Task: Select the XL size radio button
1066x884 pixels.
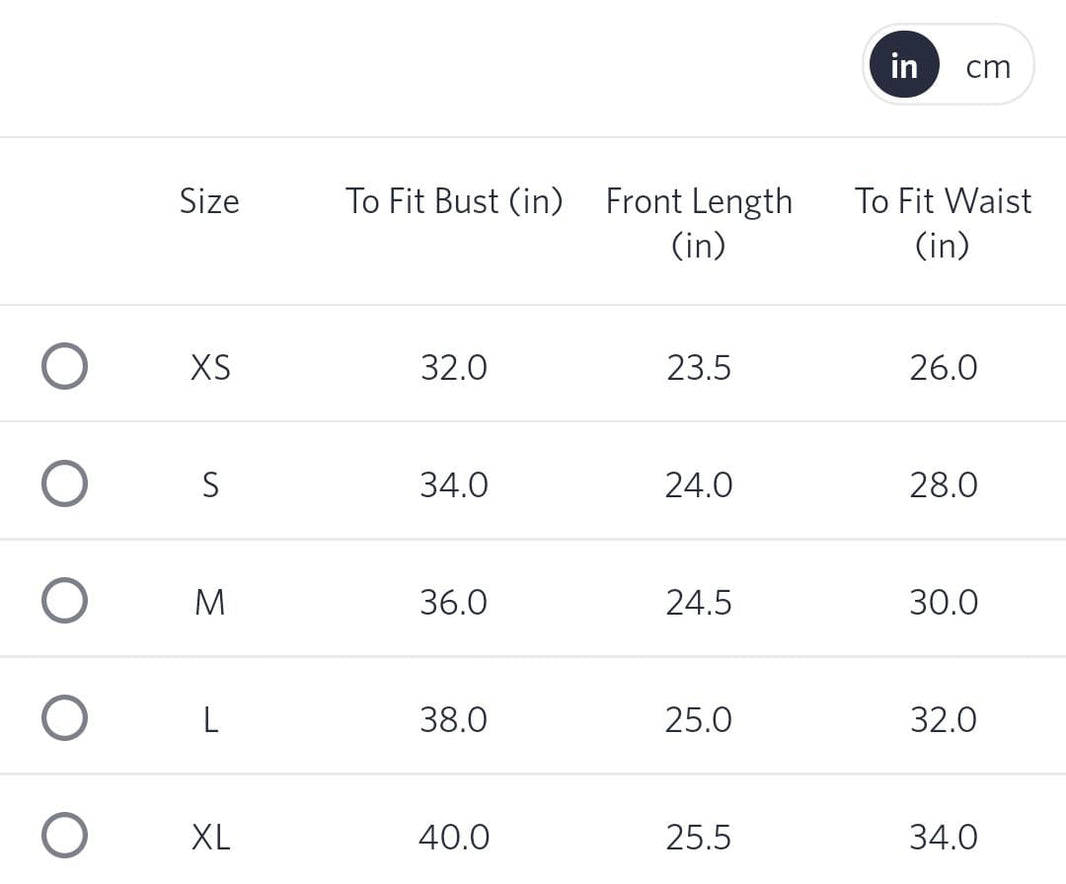Action: pos(64,836)
